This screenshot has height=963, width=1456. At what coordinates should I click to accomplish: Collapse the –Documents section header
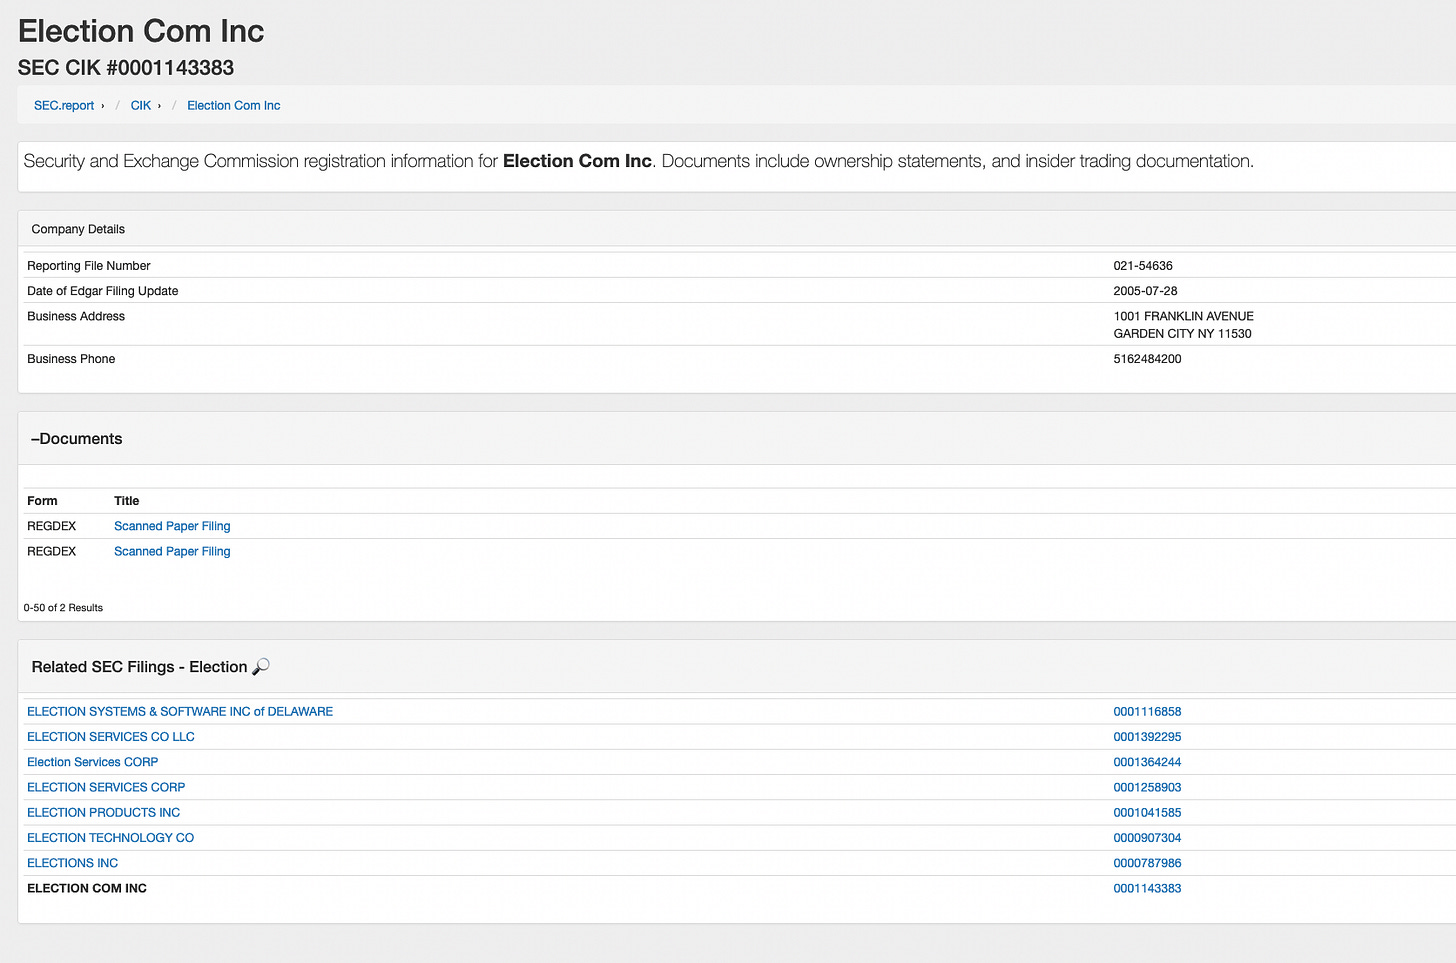(77, 439)
